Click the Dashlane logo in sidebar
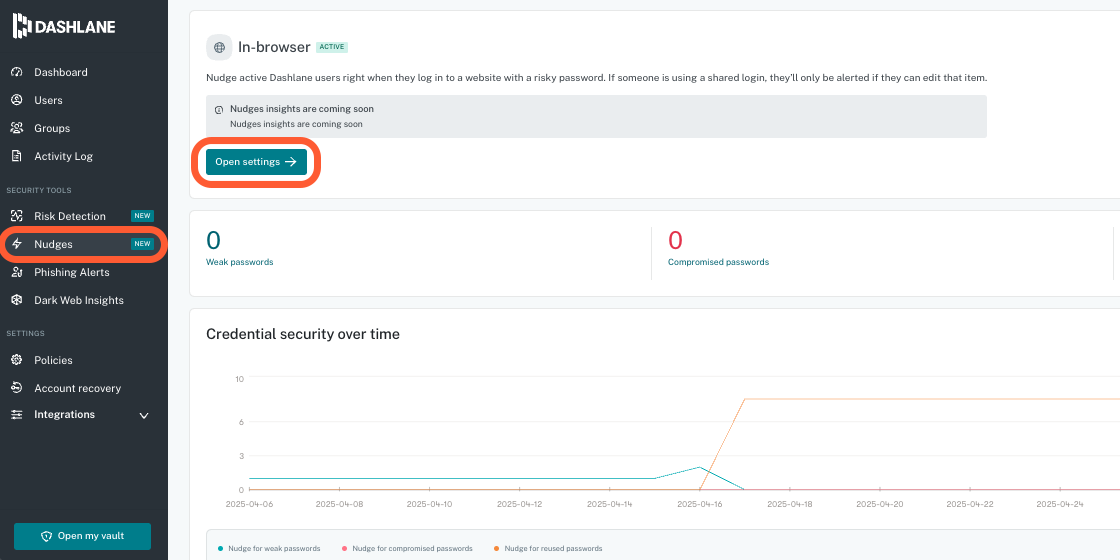This screenshot has height=560, width=1120. point(64,27)
